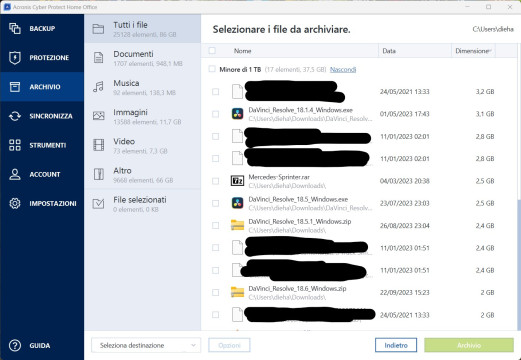Screen dimensions: 521x360
Task: Select the Mercedes Sprinter.rar file name
Action: point(279,177)
